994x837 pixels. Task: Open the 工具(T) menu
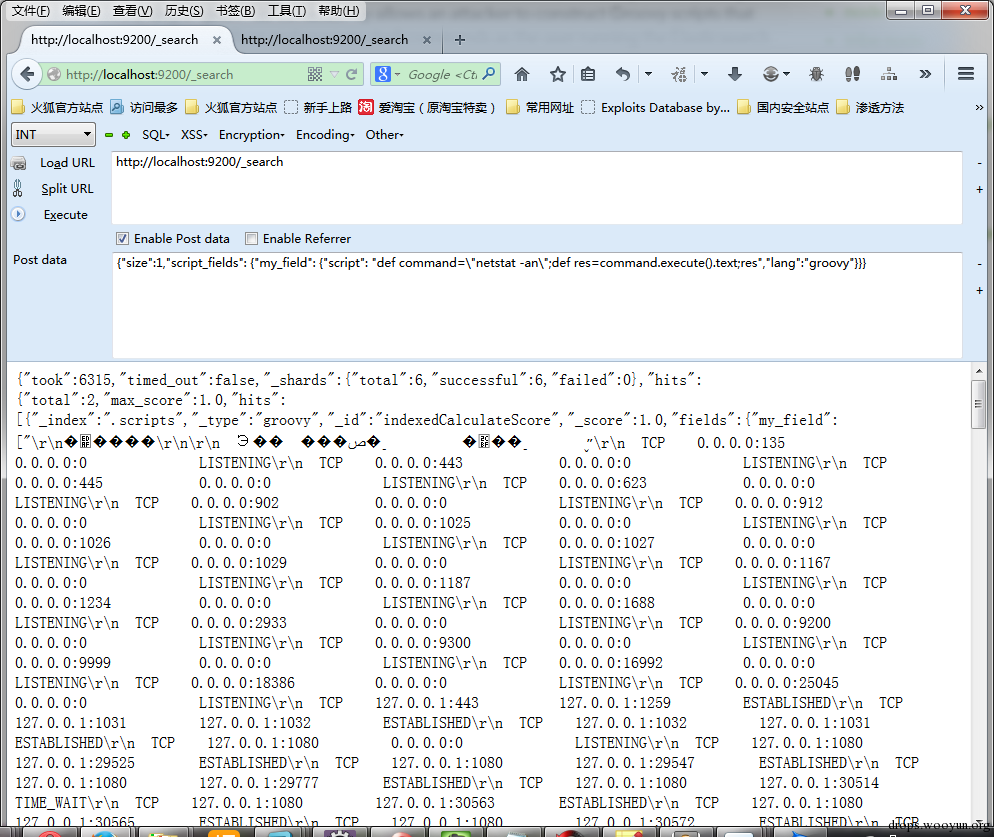[x=287, y=11]
